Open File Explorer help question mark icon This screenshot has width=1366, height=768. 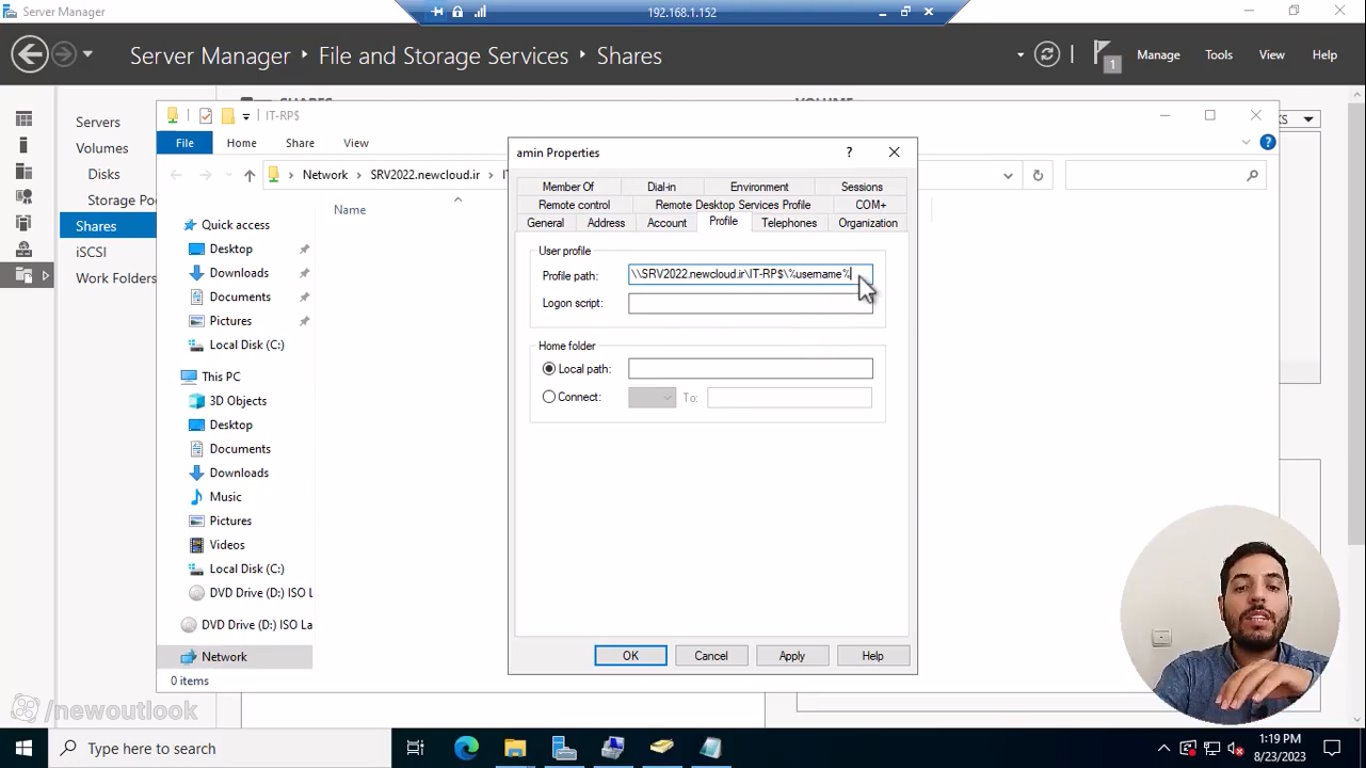click(1268, 143)
